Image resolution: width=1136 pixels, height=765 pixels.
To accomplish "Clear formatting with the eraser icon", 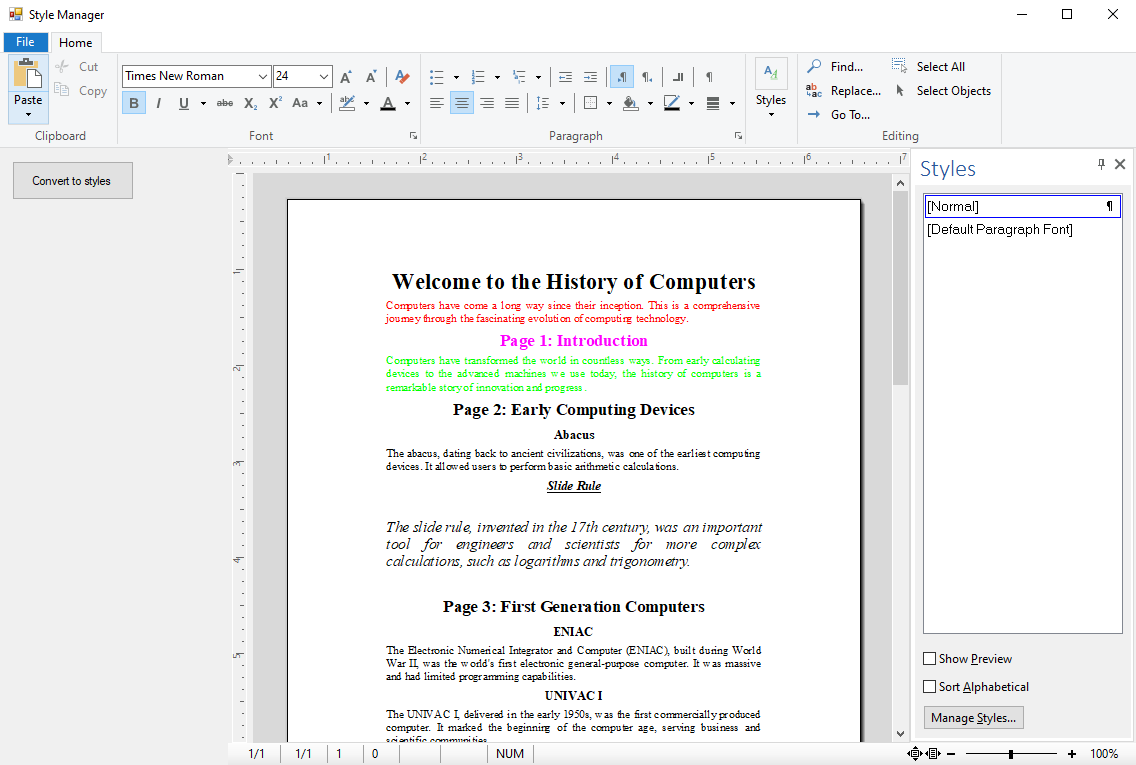I will tap(402, 76).
